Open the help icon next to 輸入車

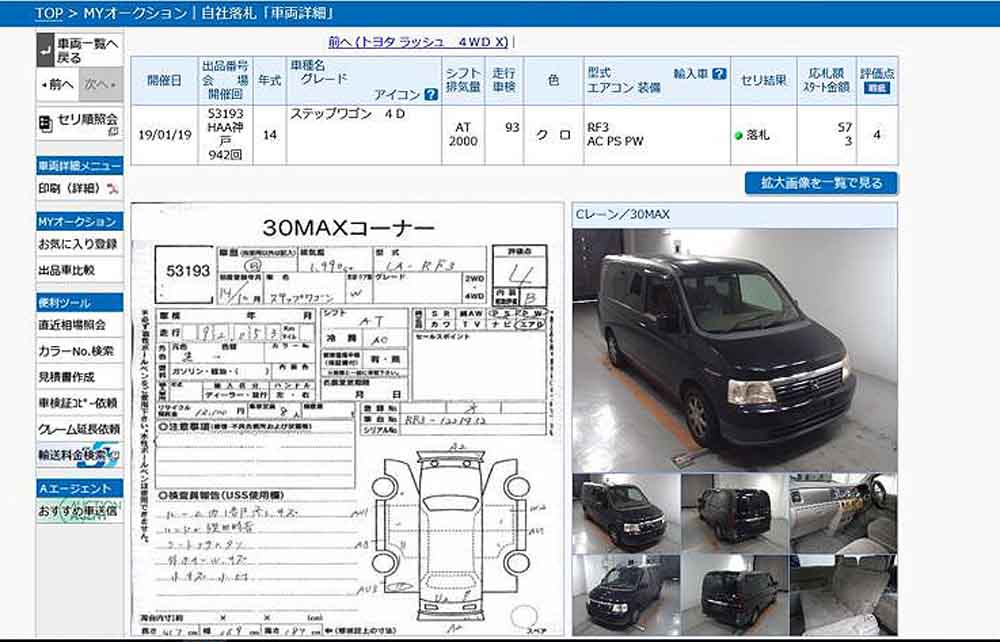point(719,74)
